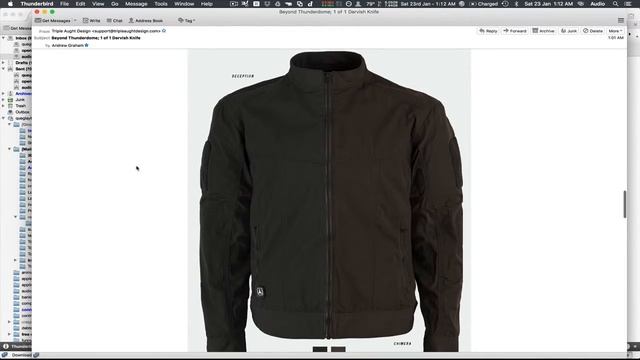
Task: Select the Archives folder icon in sidebar
Action: (11, 93)
